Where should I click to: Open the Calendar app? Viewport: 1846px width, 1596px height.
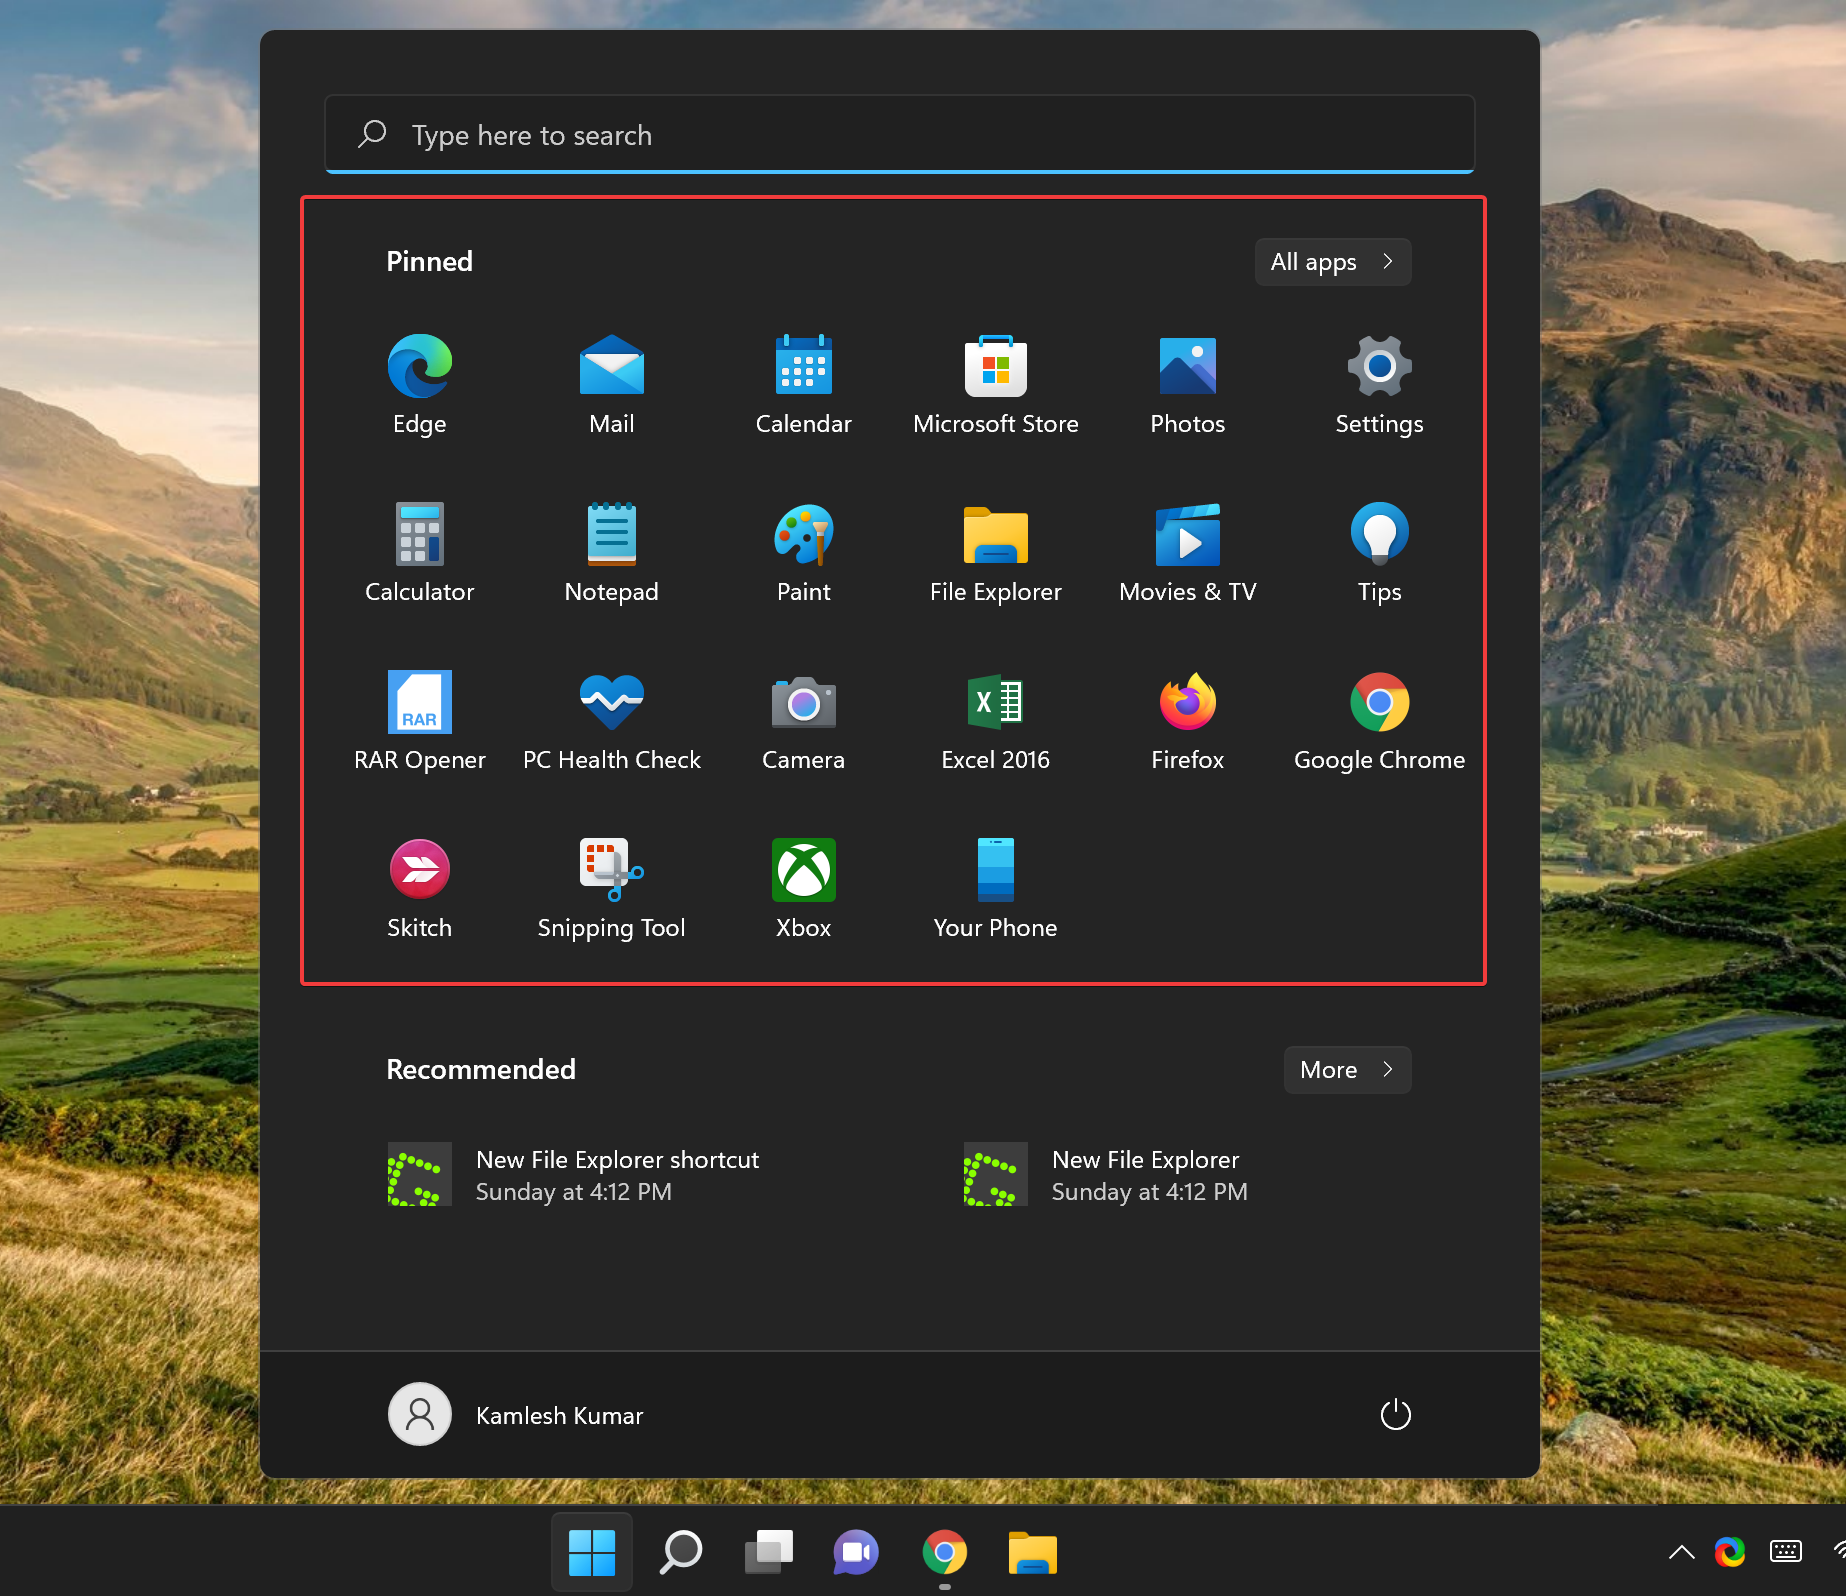point(803,385)
